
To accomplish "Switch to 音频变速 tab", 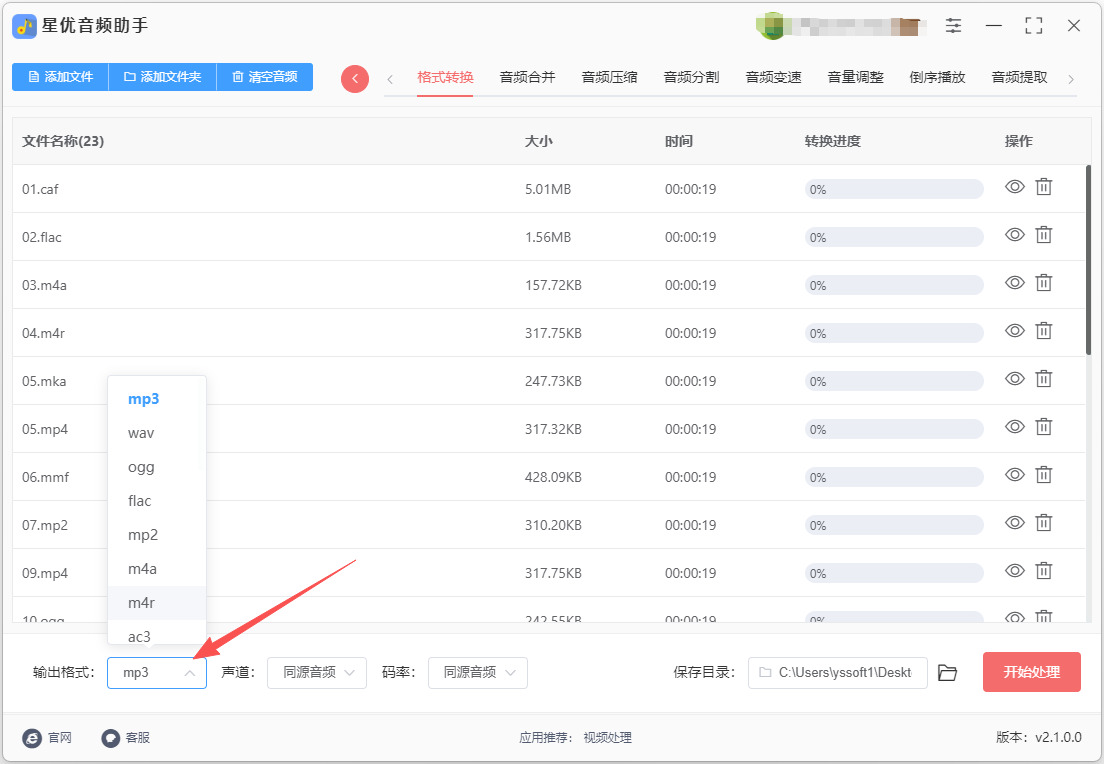I will tap(773, 77).
